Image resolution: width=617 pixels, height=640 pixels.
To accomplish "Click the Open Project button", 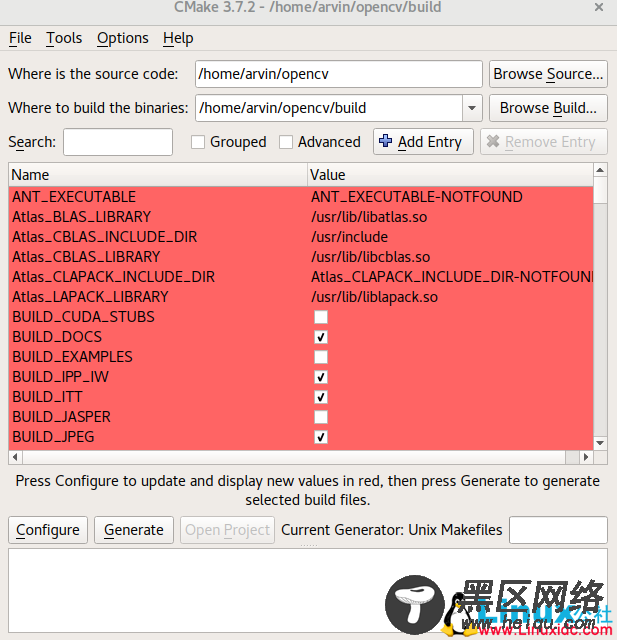I will (x=227, y=530).
